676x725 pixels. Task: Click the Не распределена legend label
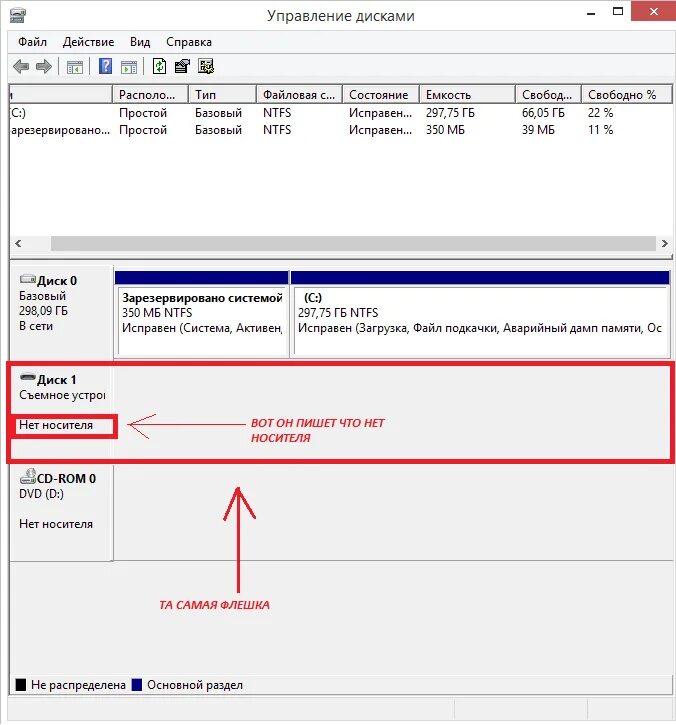click(x=78, y=685)
